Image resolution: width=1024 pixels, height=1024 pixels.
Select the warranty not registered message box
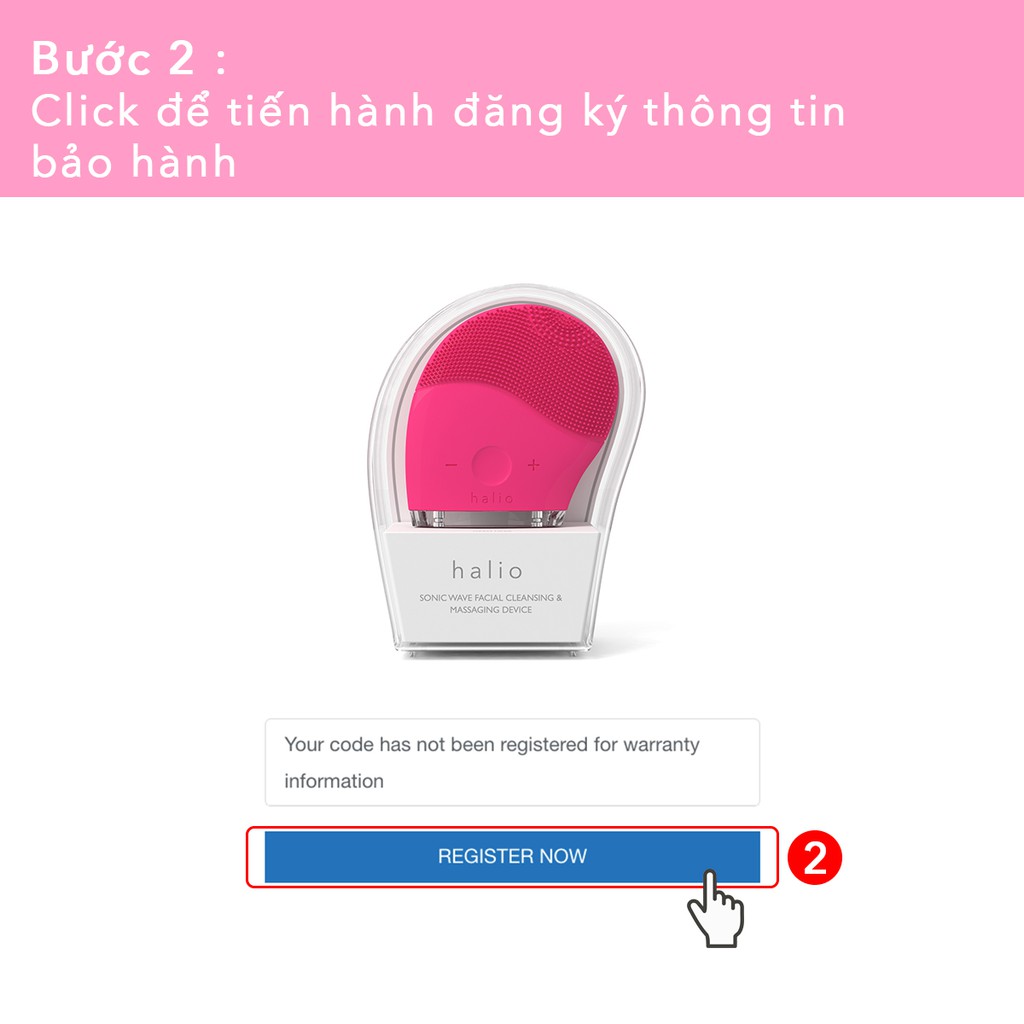pos(512,762)
